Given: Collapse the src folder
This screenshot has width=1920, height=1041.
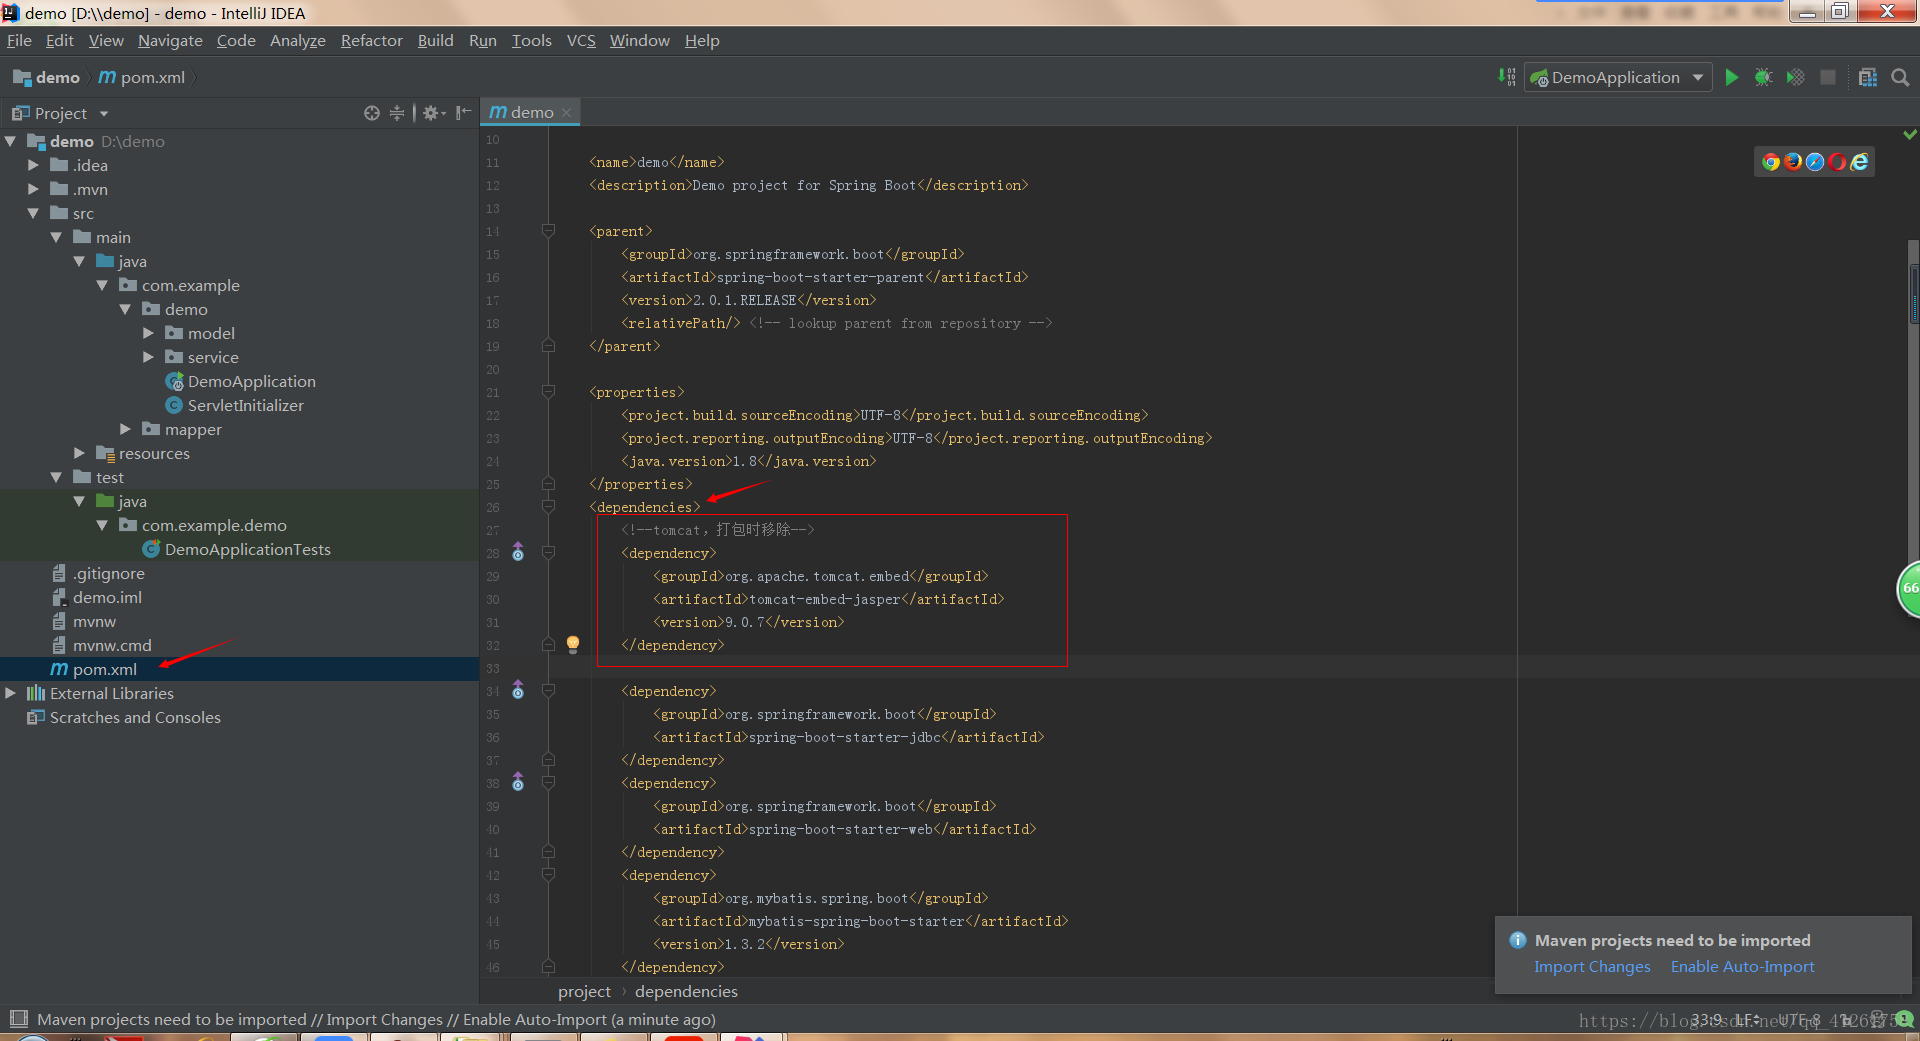Looking at the screenshot, I should 33,213.
